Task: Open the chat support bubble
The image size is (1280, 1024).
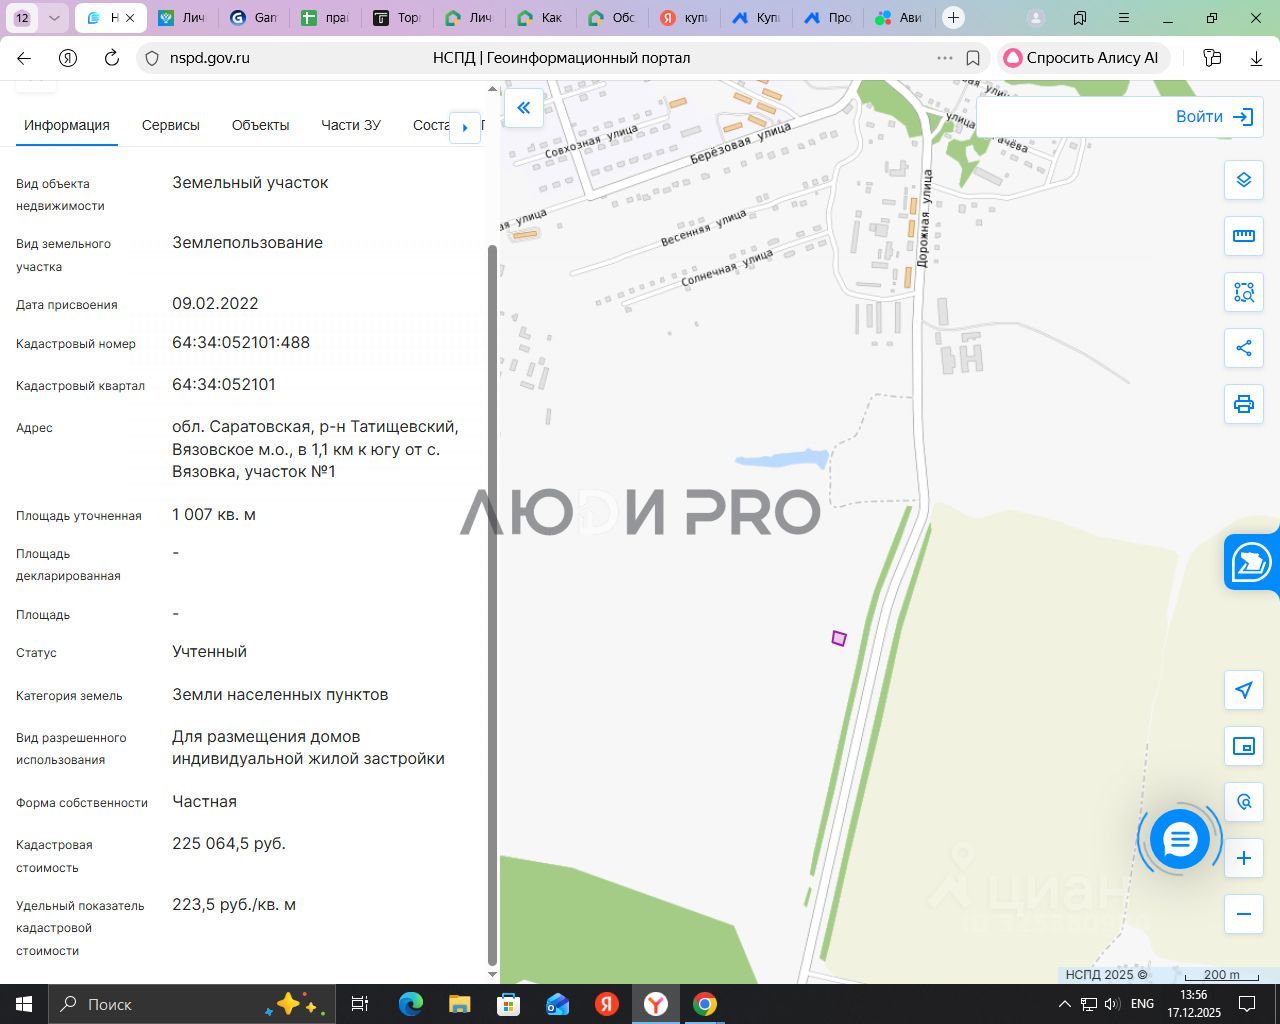Action: [1179, 840]
